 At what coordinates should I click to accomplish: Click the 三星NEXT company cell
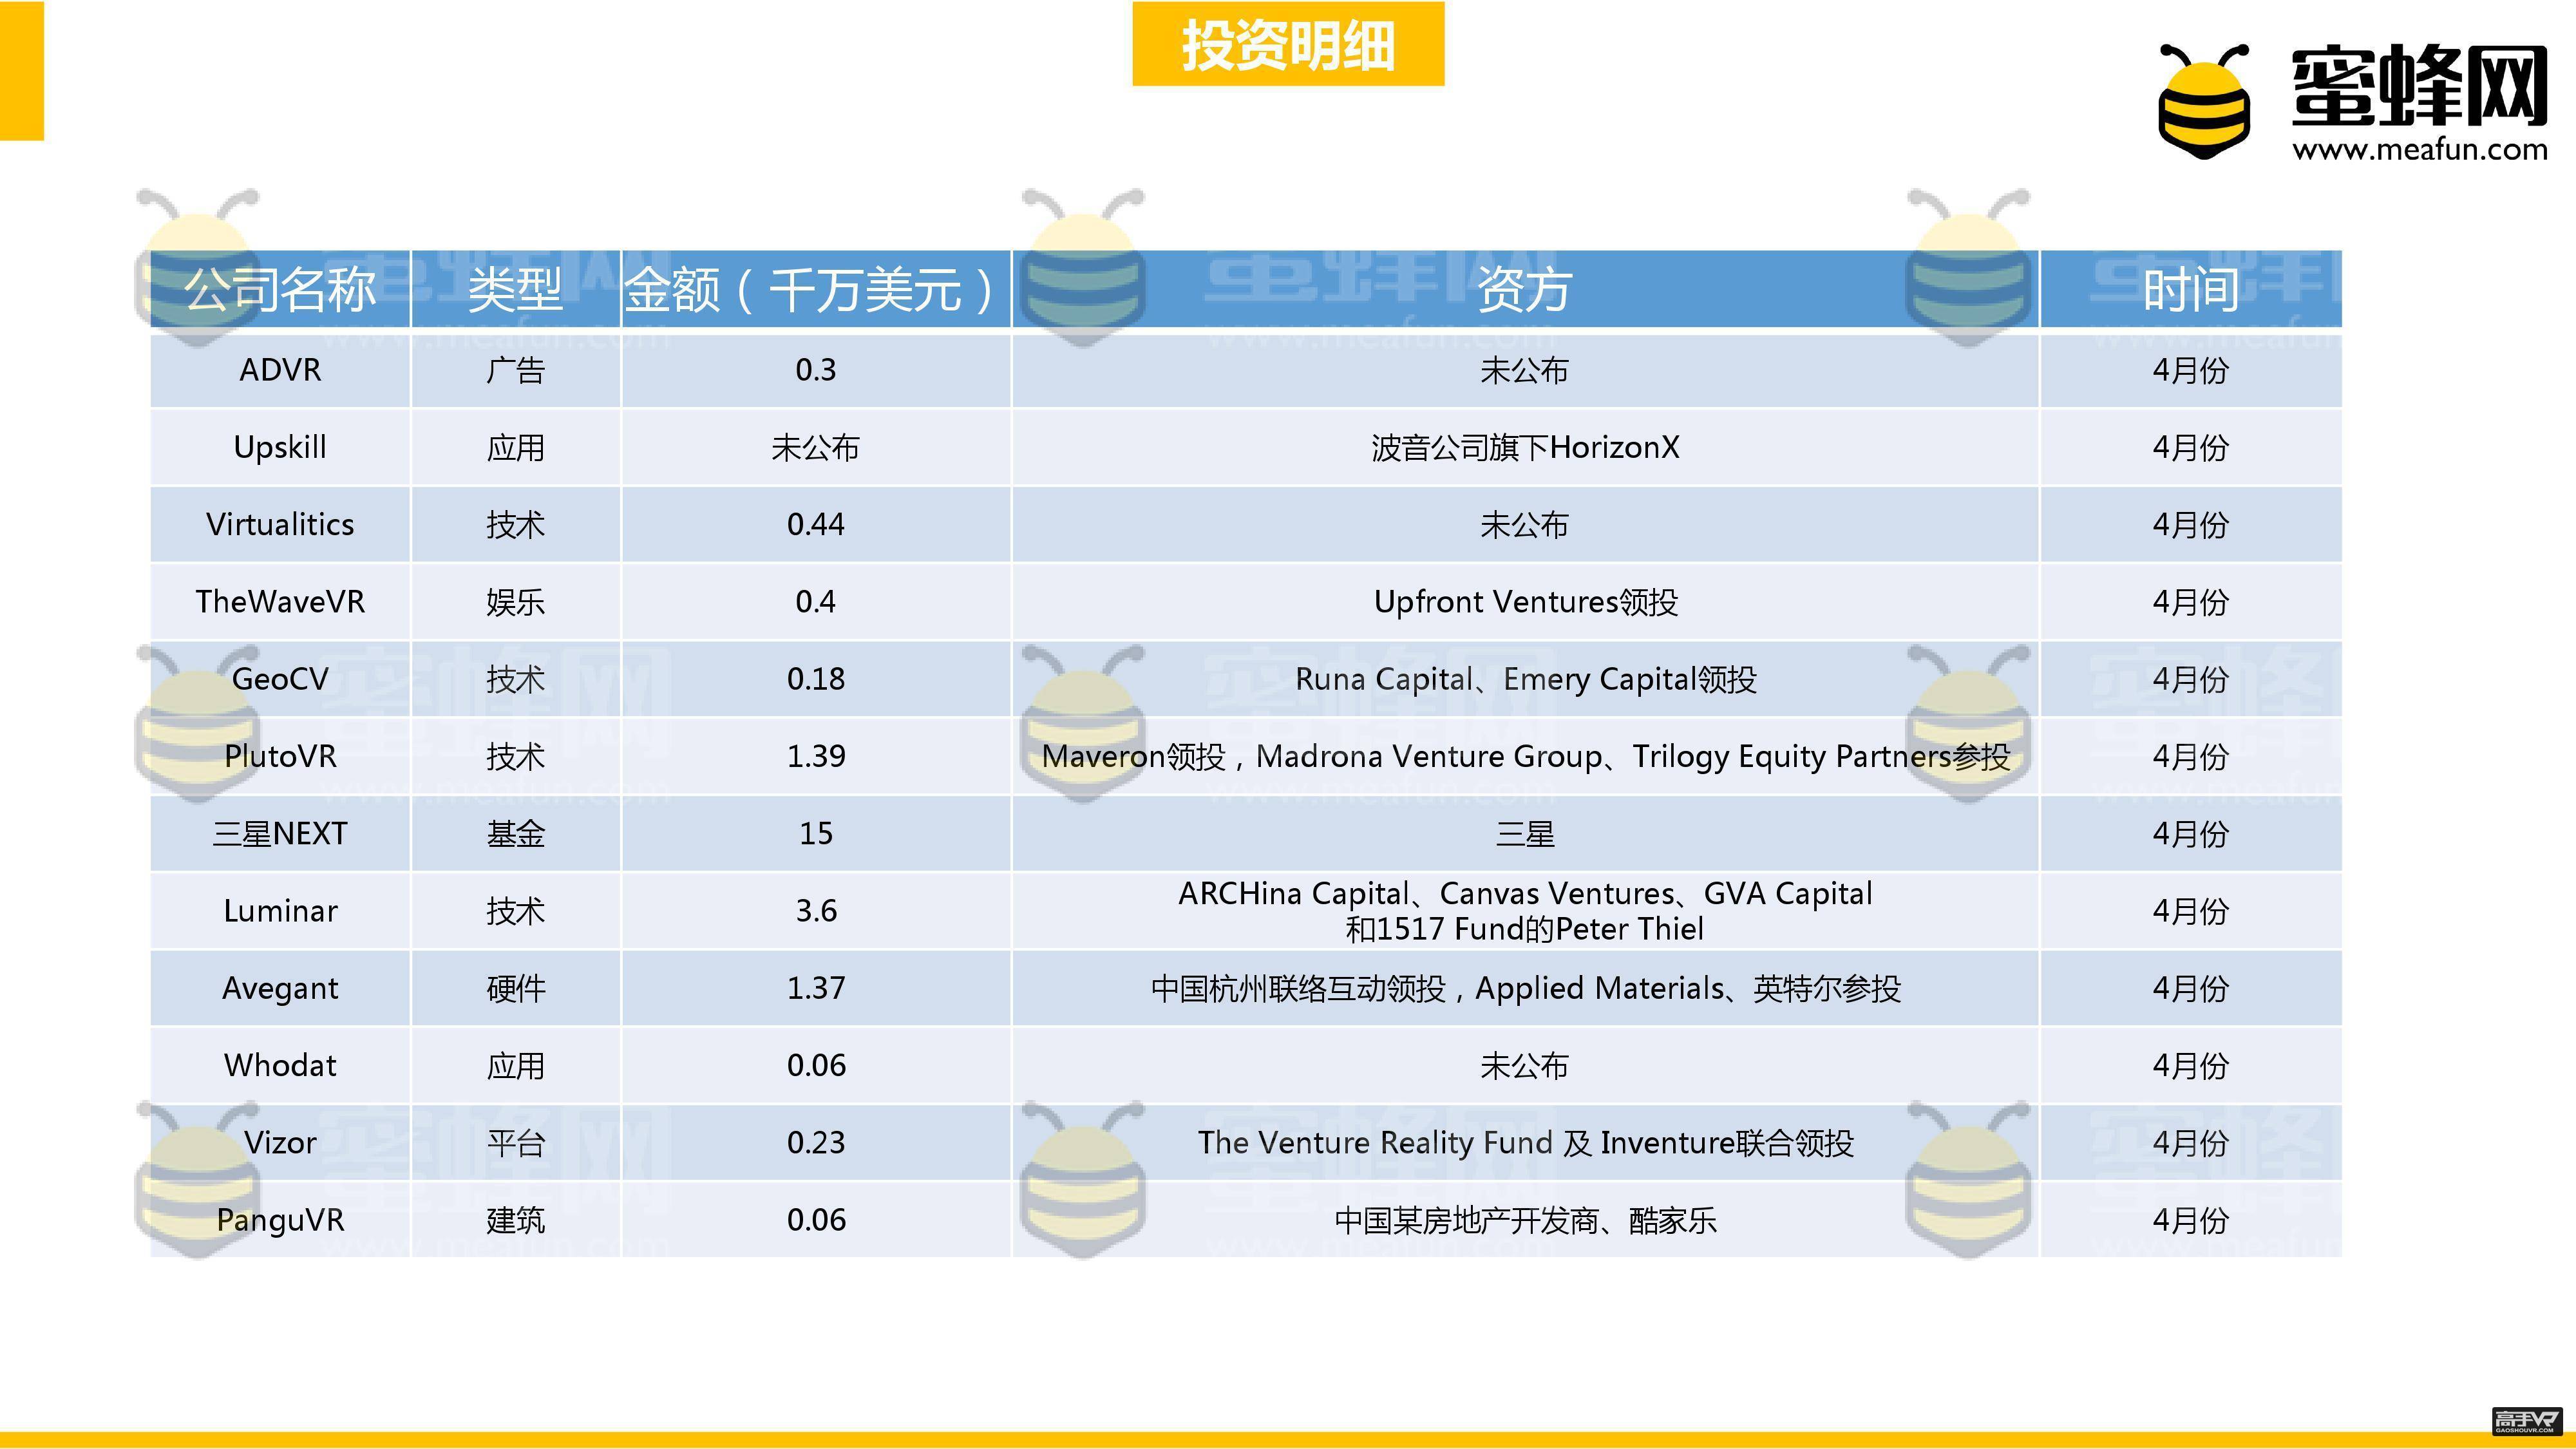[x=280, y=833]
